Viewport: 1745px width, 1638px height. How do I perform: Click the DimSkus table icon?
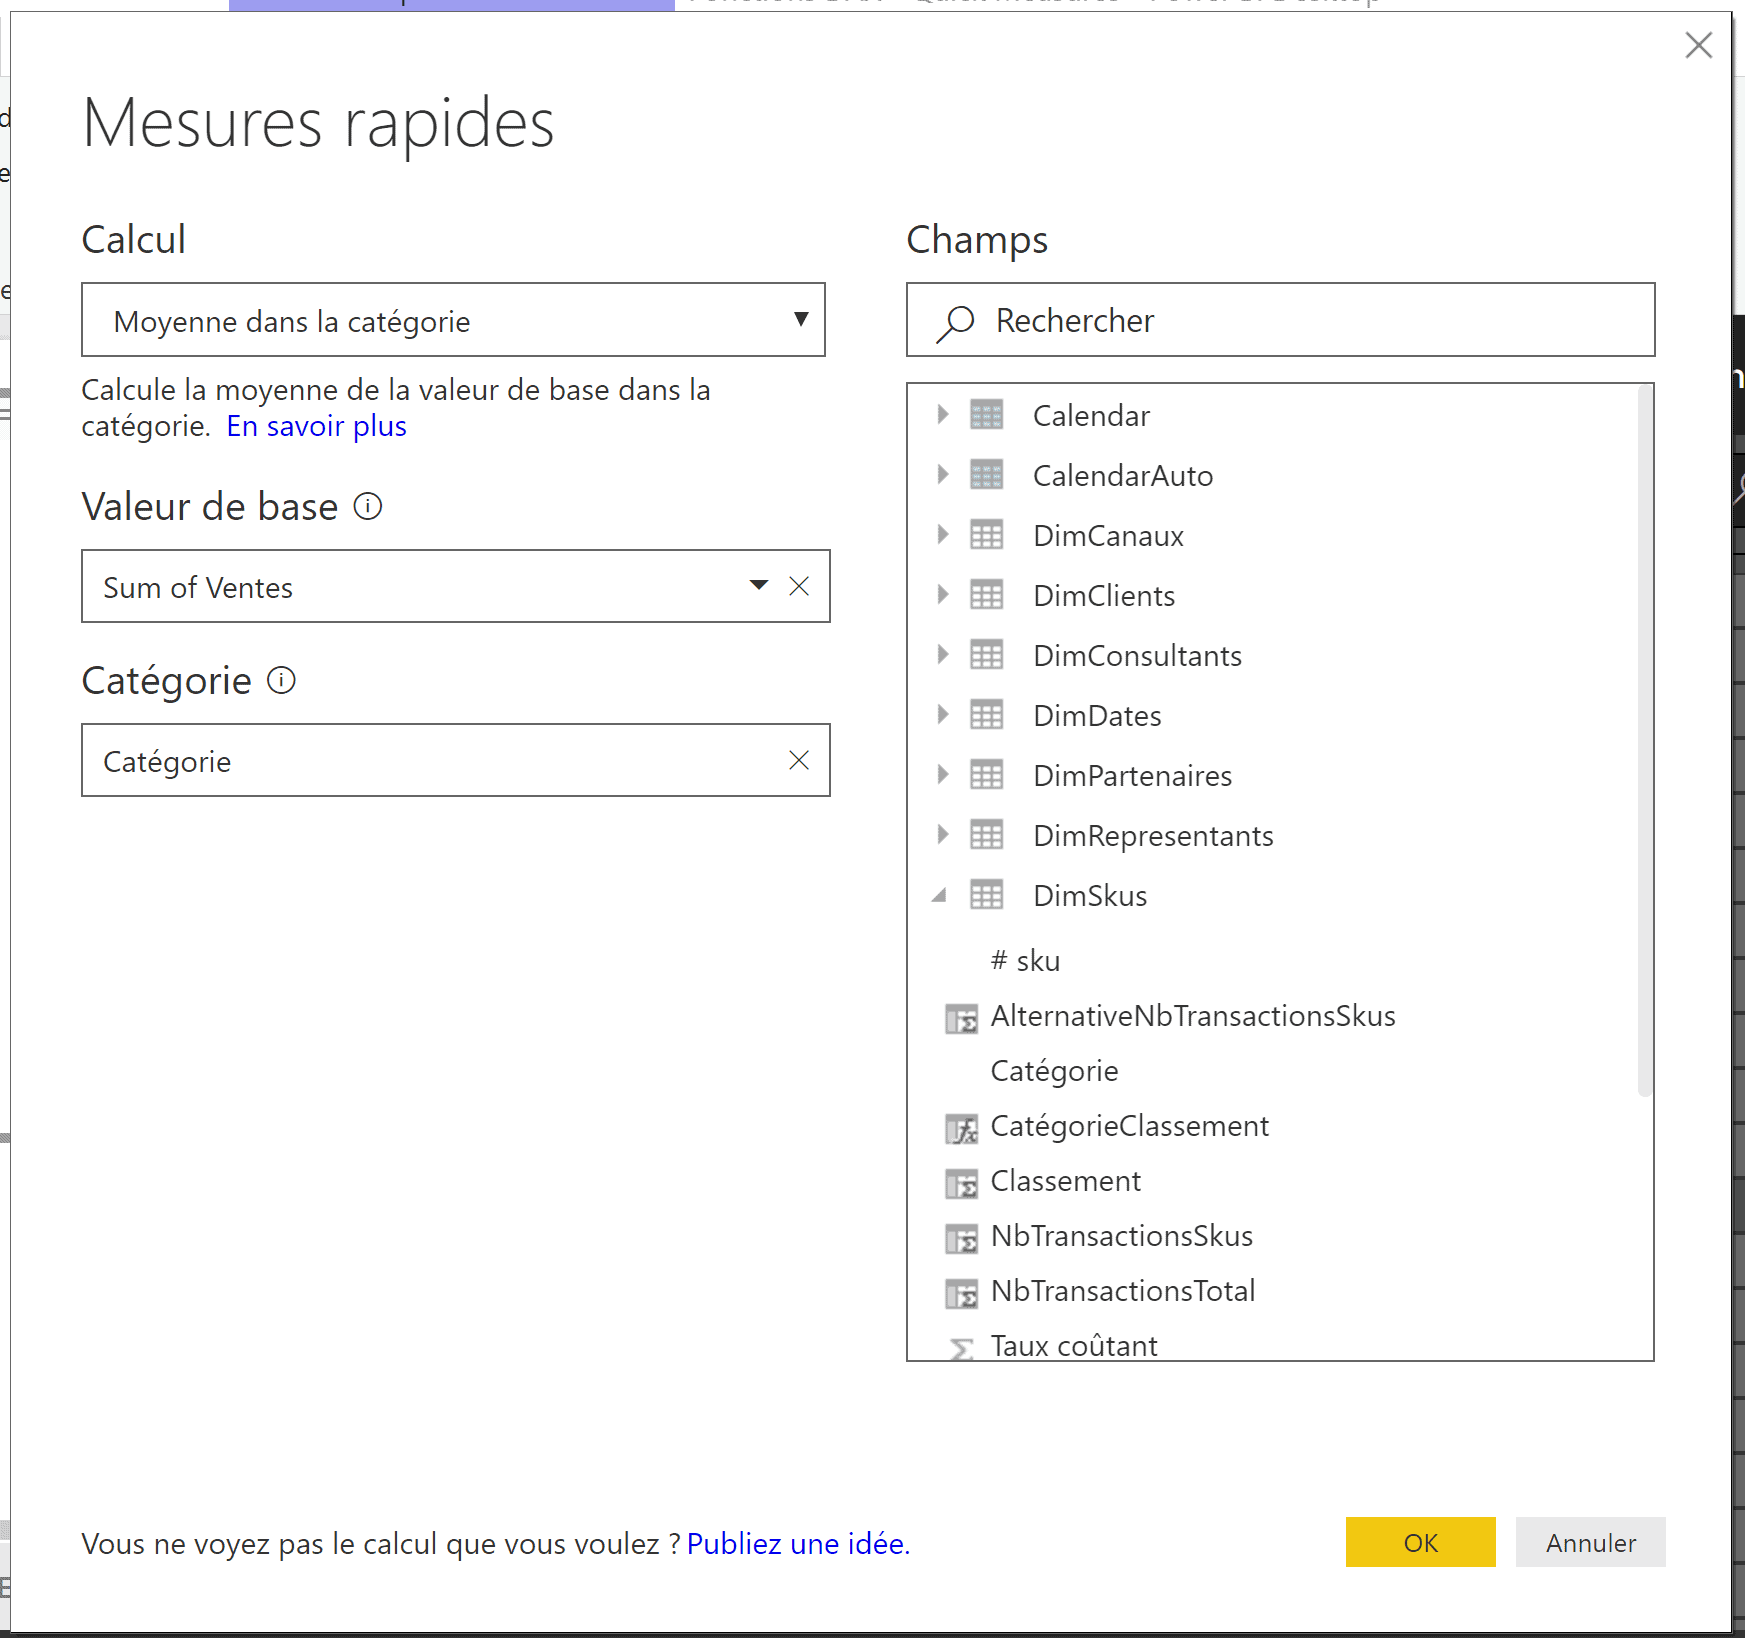click(986, 895)
